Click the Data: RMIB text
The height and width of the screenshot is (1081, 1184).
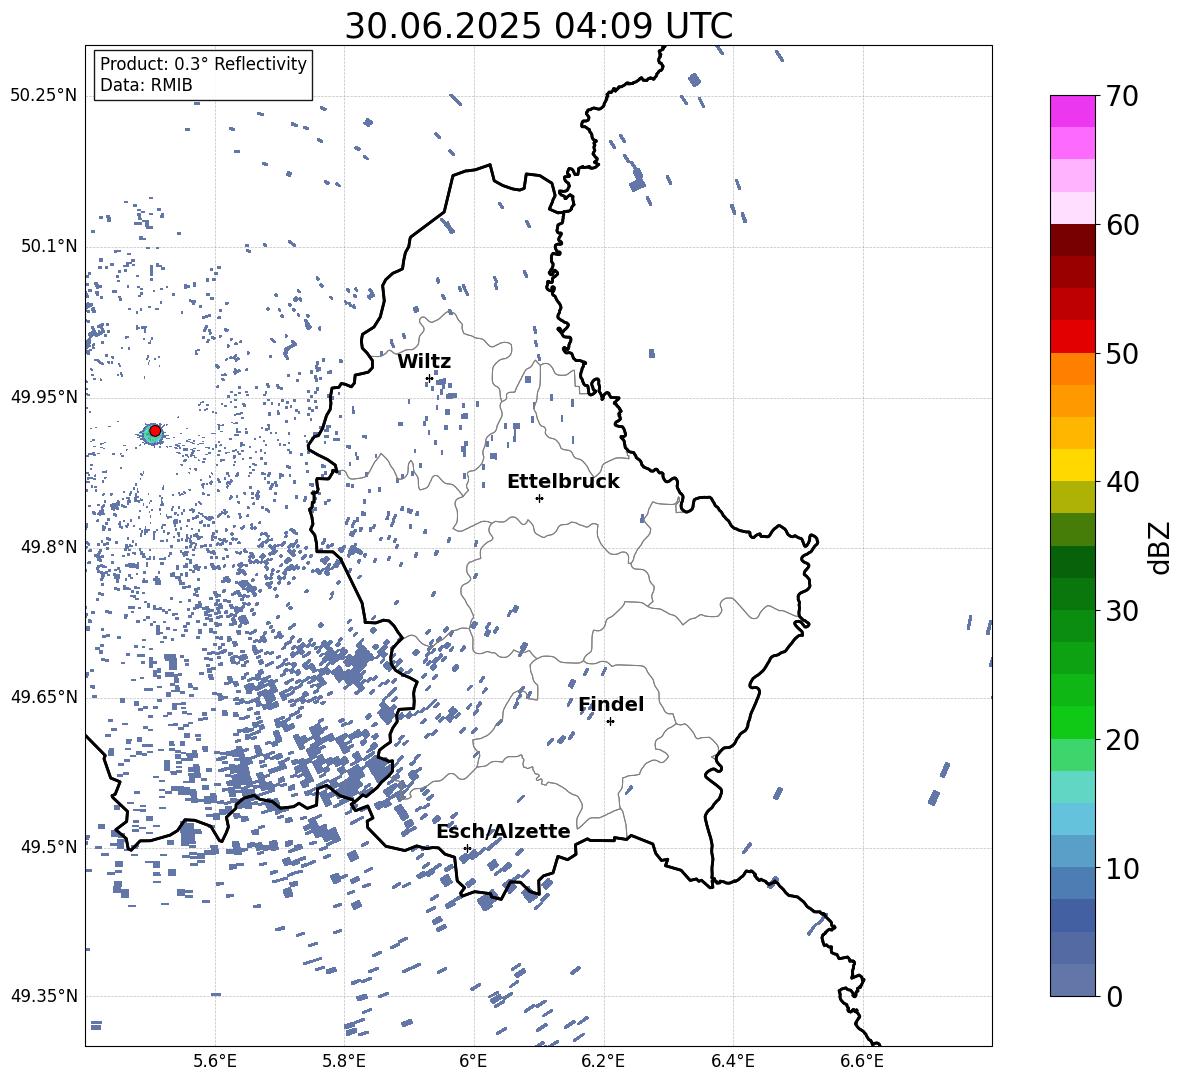146,85
